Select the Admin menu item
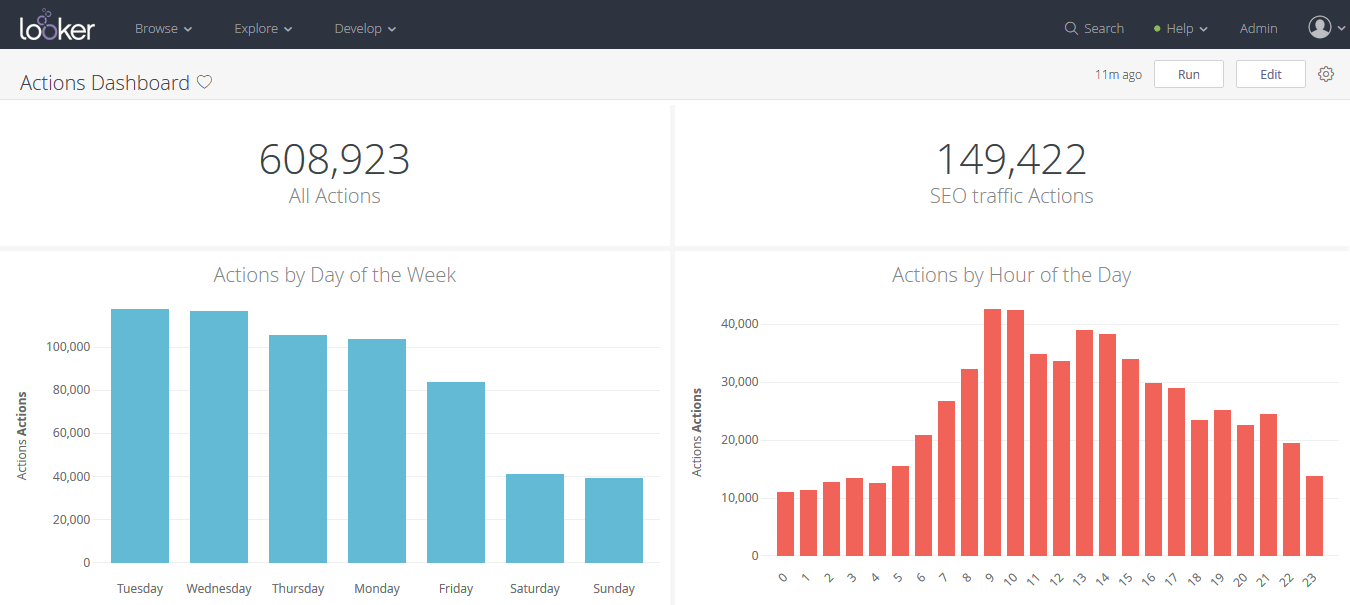The width and height of the screenshot is (1350, 605). click(1258, 28)
